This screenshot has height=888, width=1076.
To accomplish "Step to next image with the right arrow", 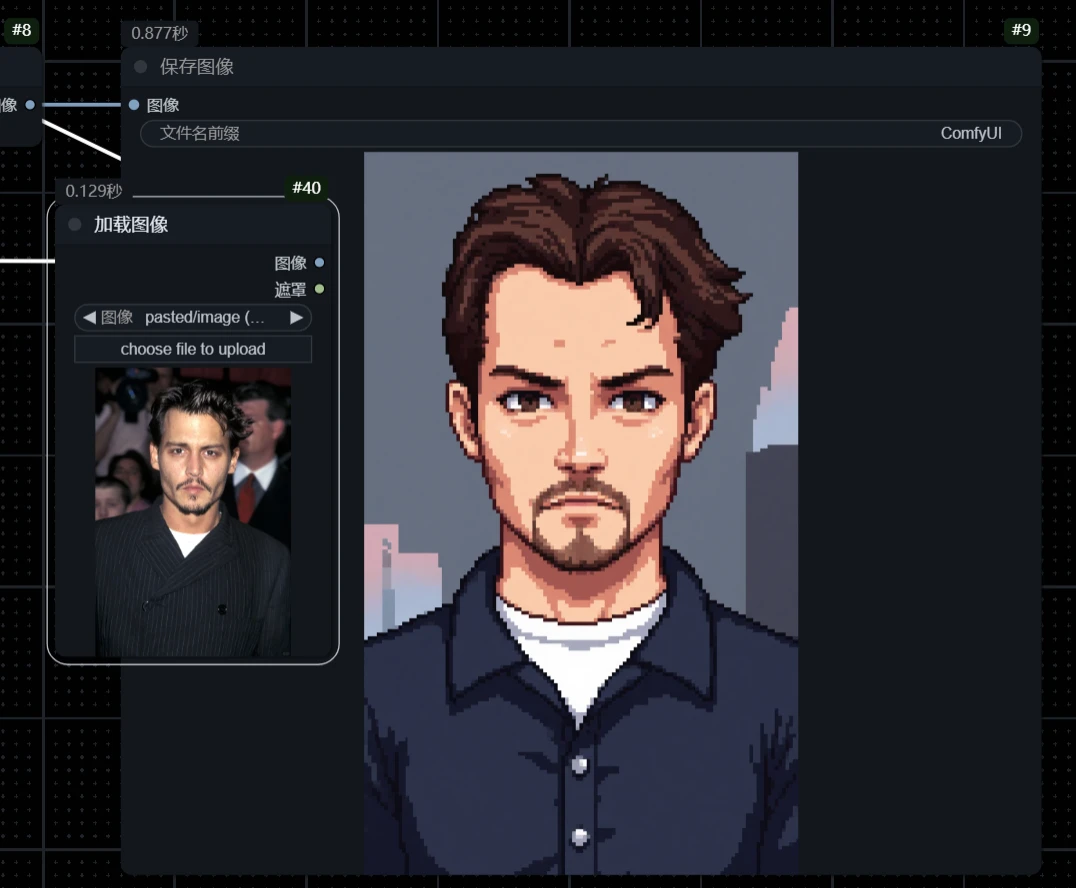I will [297, 317].
